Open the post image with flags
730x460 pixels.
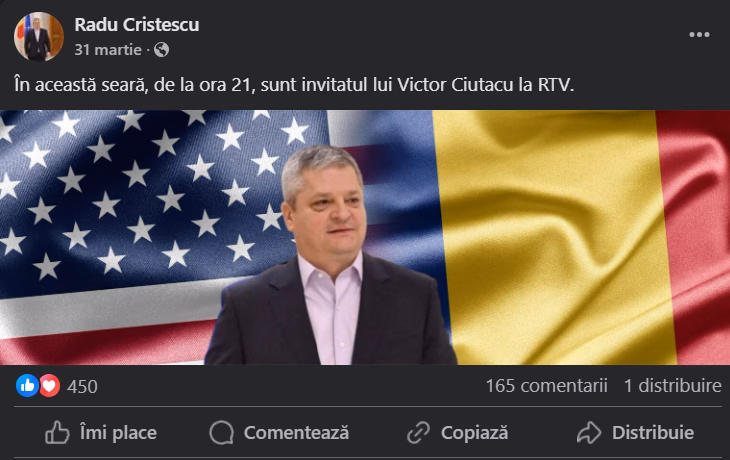(365, 237)
